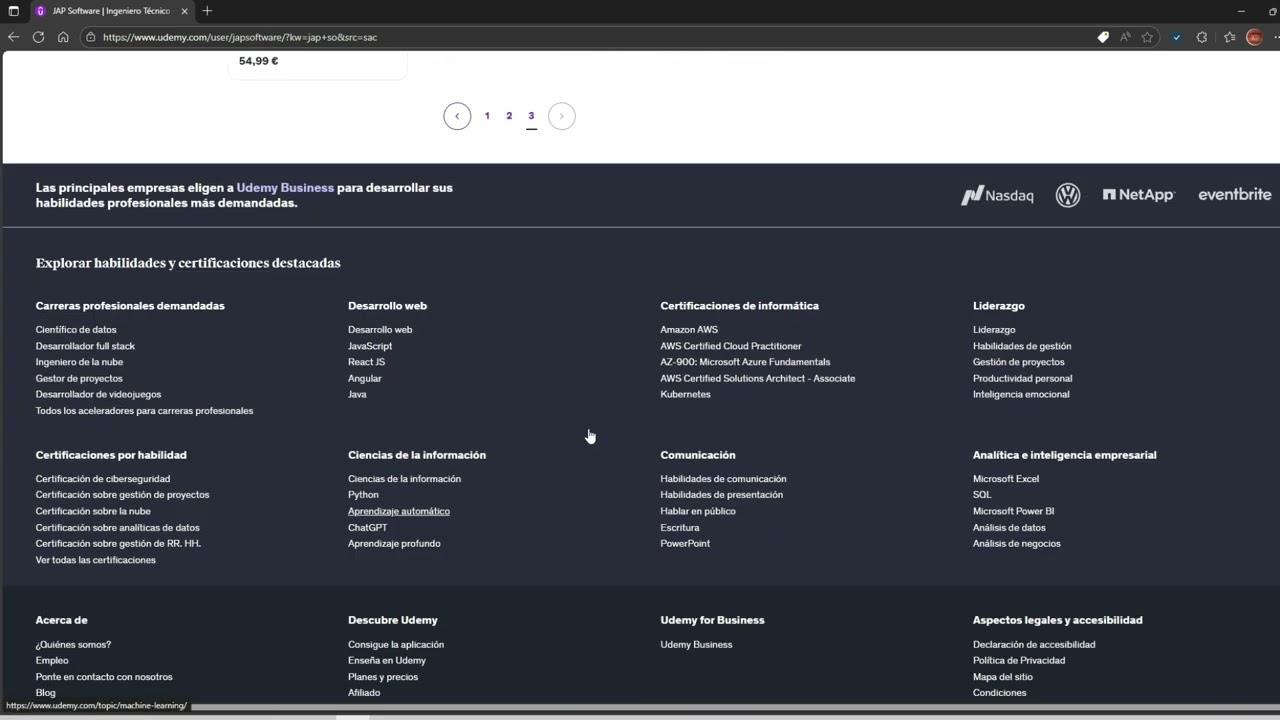Screen dimensions: 1280x720
Task: Open Todos los aceleradores para carreras profesionales
Action: tap(144, 410)
